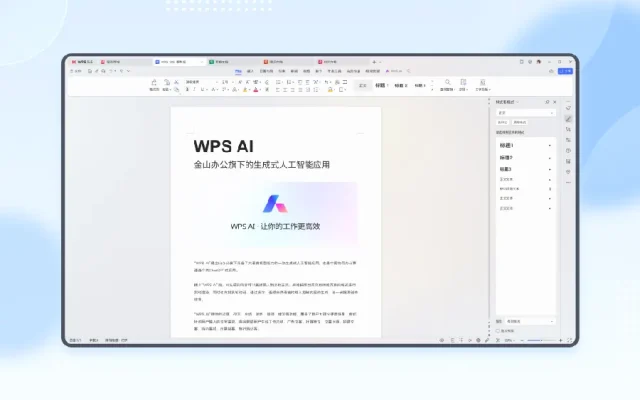Screen dimensions: 640x400
Task: Click the zoom slider in status bar
Action: (x=542, y=340)
